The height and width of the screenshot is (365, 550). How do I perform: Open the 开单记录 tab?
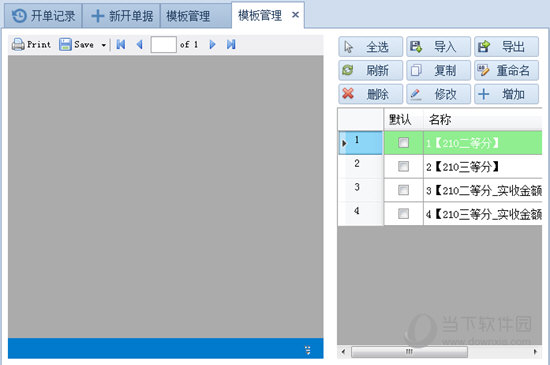click(43, 16)
